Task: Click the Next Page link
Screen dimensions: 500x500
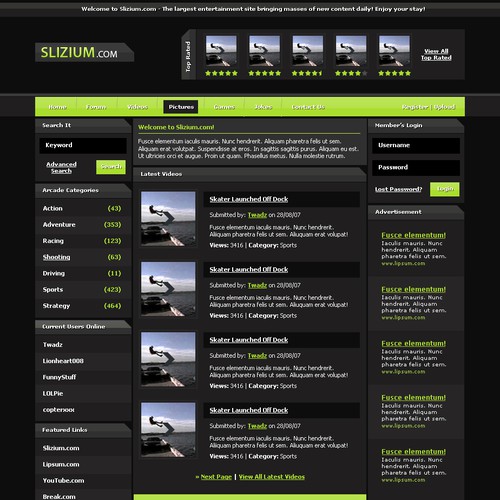Action: pos(216,477)
